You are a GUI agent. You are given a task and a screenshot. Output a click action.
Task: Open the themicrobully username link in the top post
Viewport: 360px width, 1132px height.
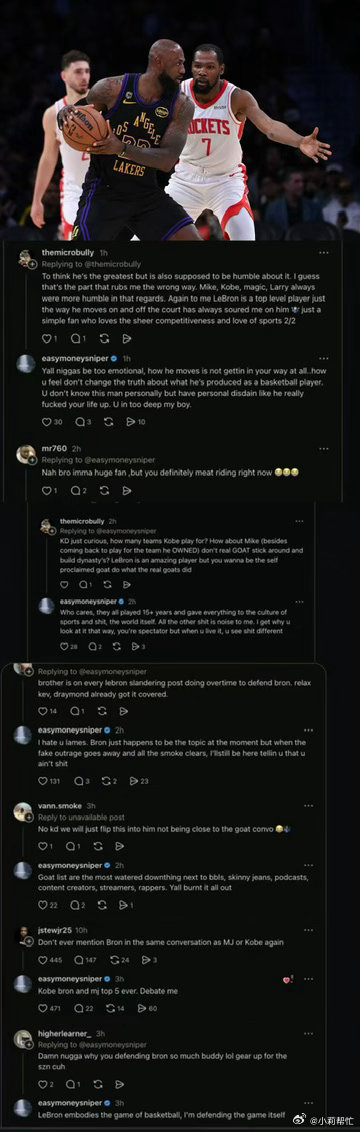[x=67, y=253]
